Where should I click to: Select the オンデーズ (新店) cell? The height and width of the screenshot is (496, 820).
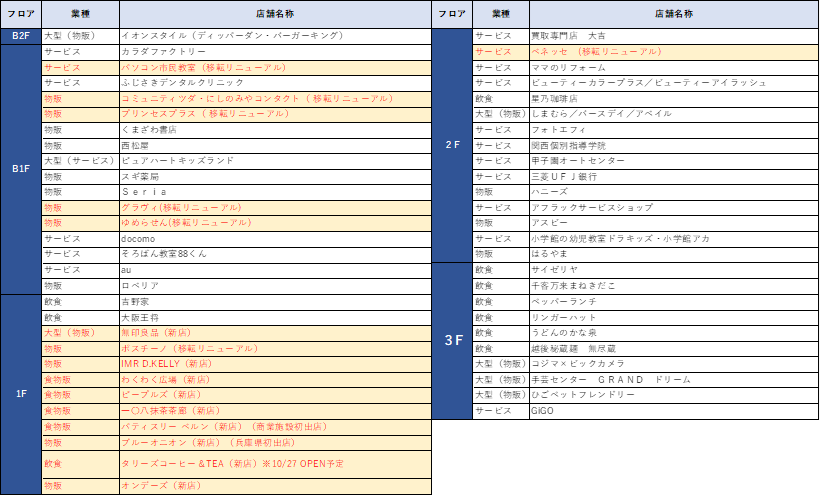point(276,486)
